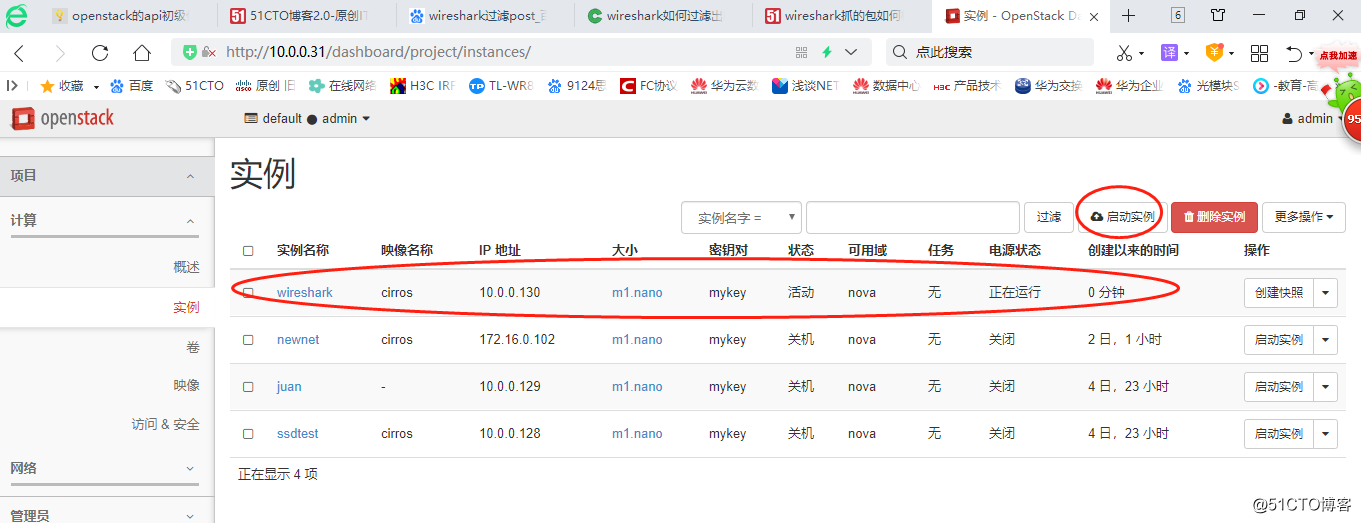Check the juan instance checkbox

click(x=248, y=387)
